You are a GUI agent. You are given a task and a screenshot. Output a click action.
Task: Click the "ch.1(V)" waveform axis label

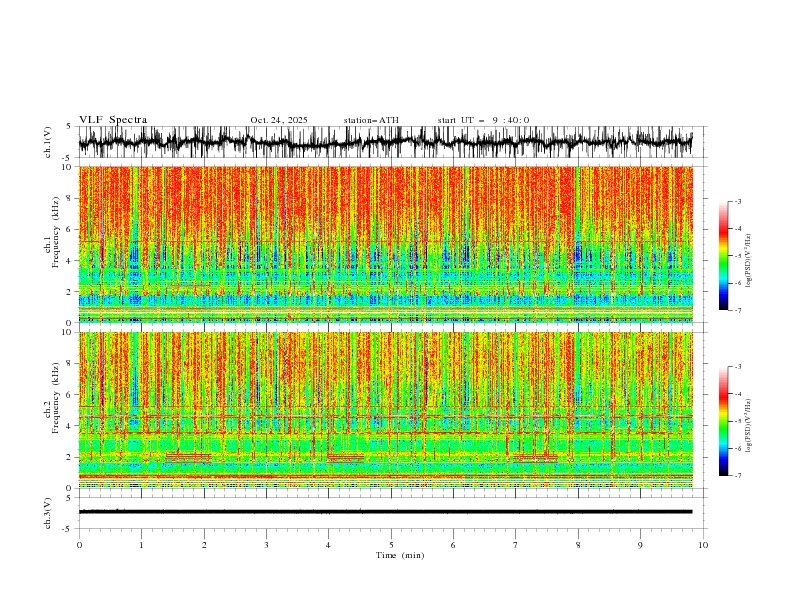48,142
